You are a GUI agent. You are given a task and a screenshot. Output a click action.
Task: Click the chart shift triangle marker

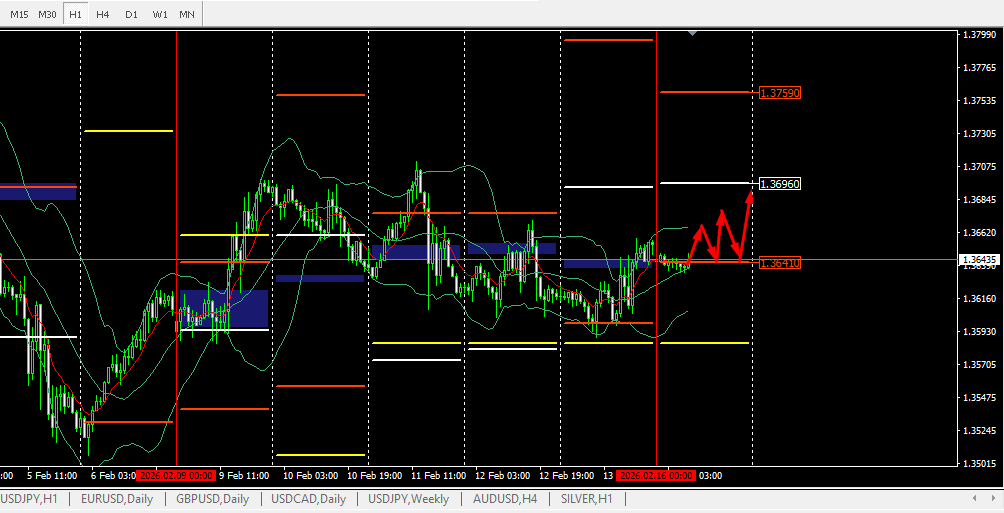693,33
